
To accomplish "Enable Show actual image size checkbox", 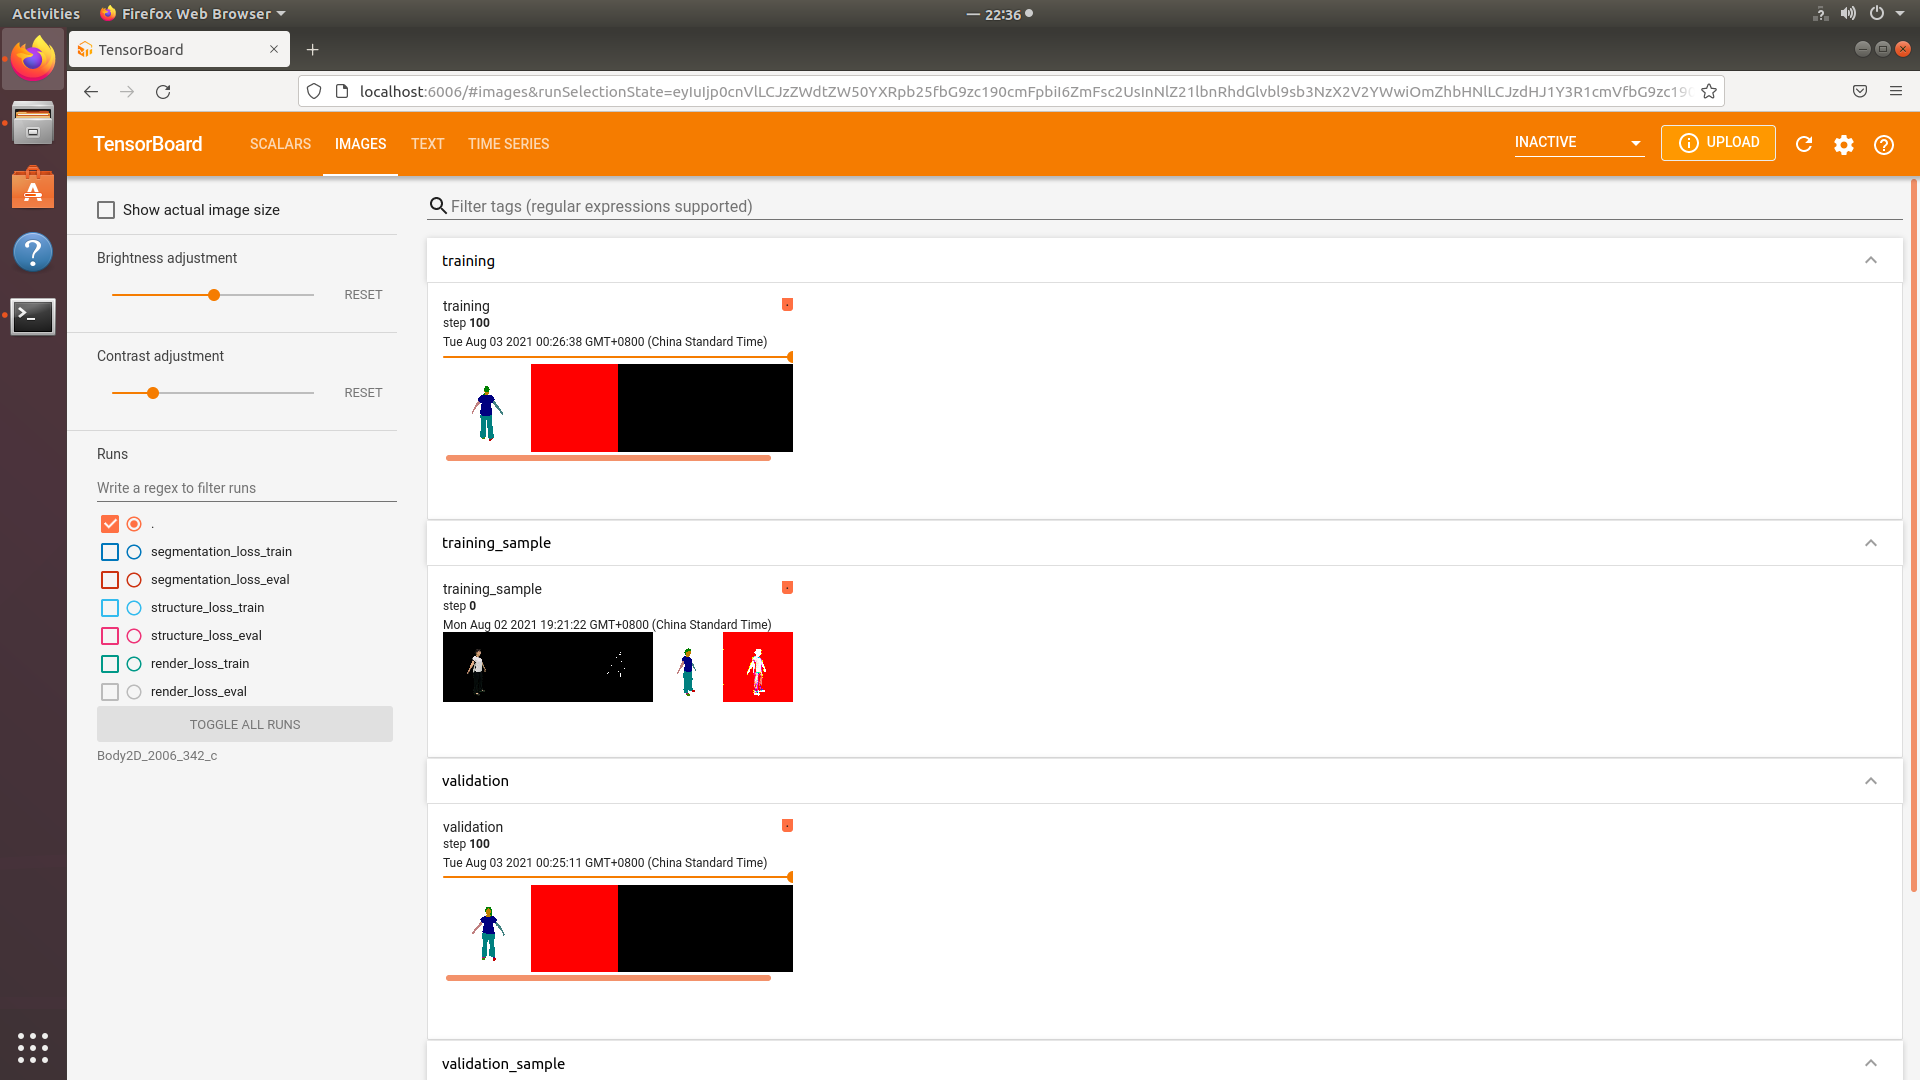I will click(x=106, y=210).
